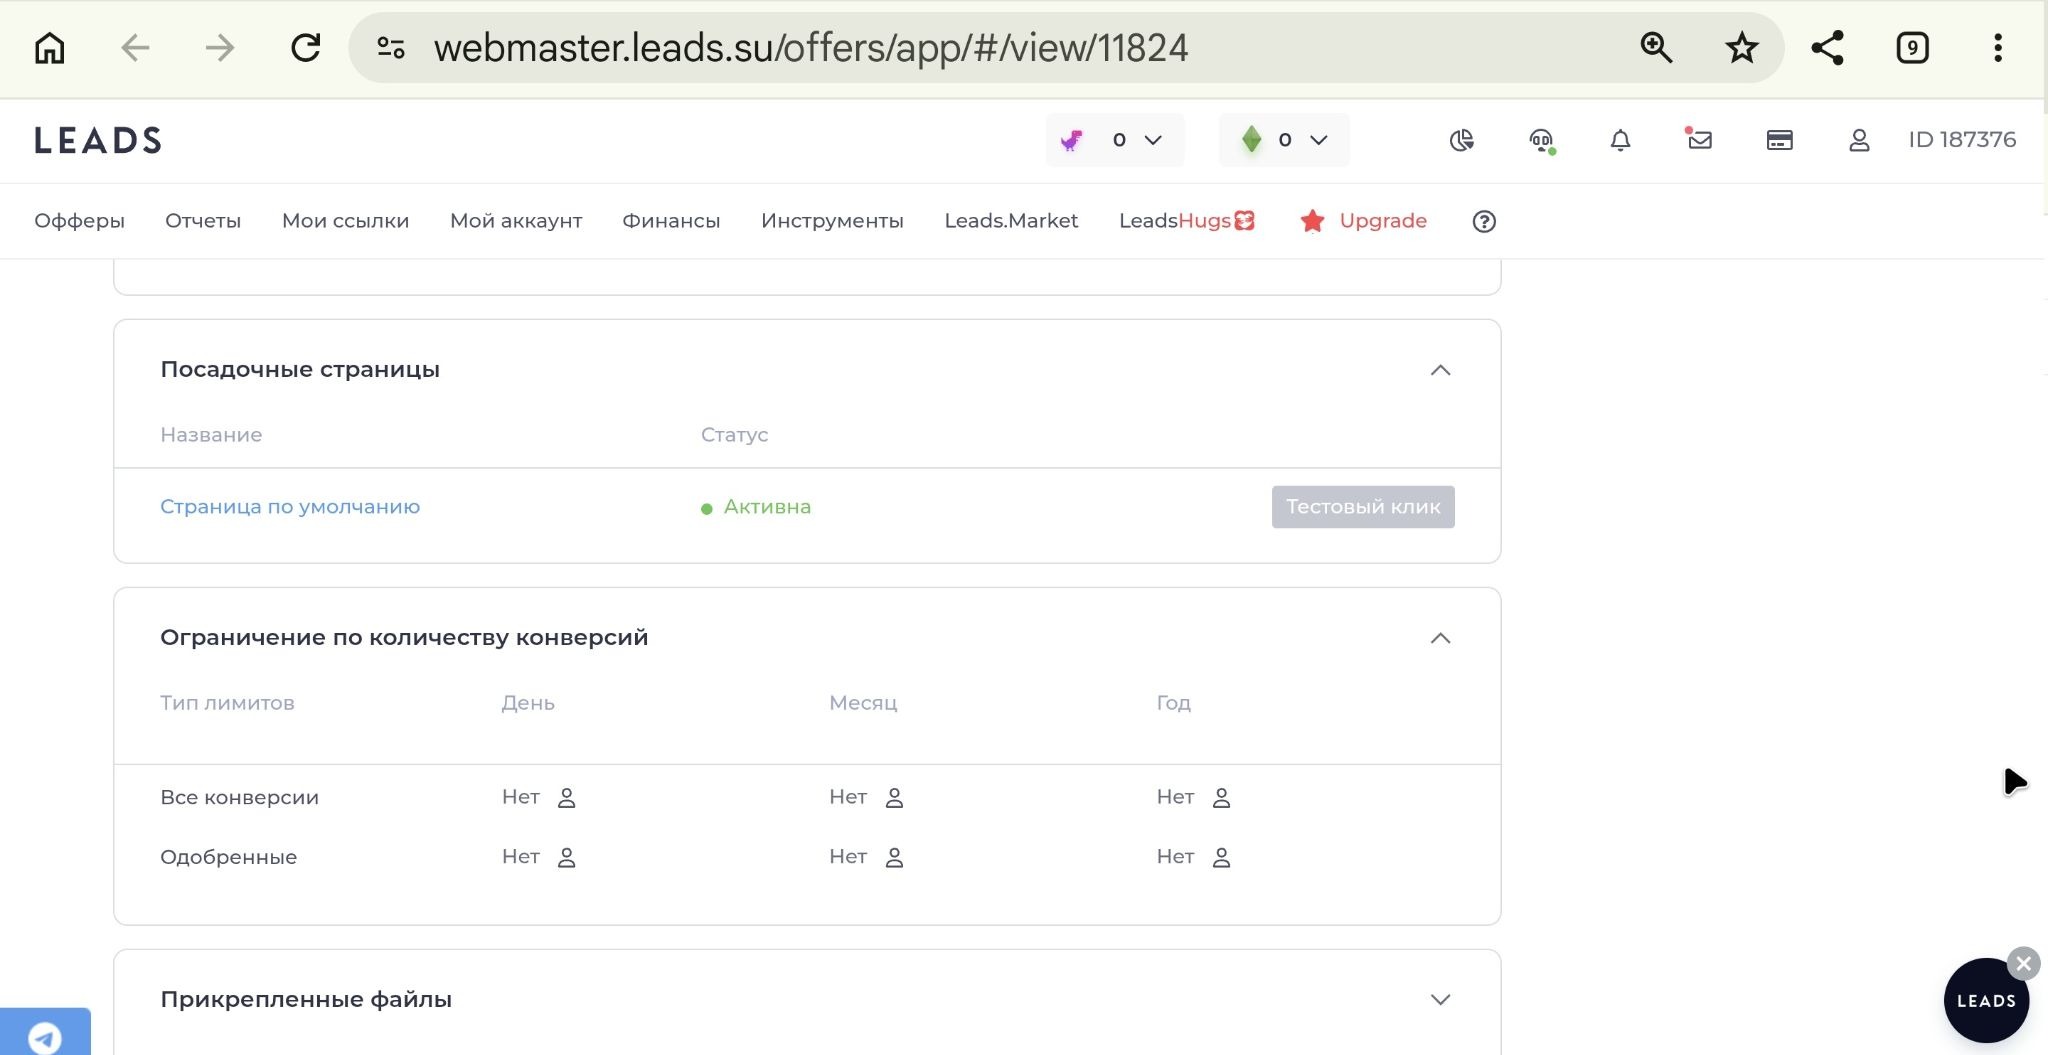Go to browser home page

click(x=49, y=48)
